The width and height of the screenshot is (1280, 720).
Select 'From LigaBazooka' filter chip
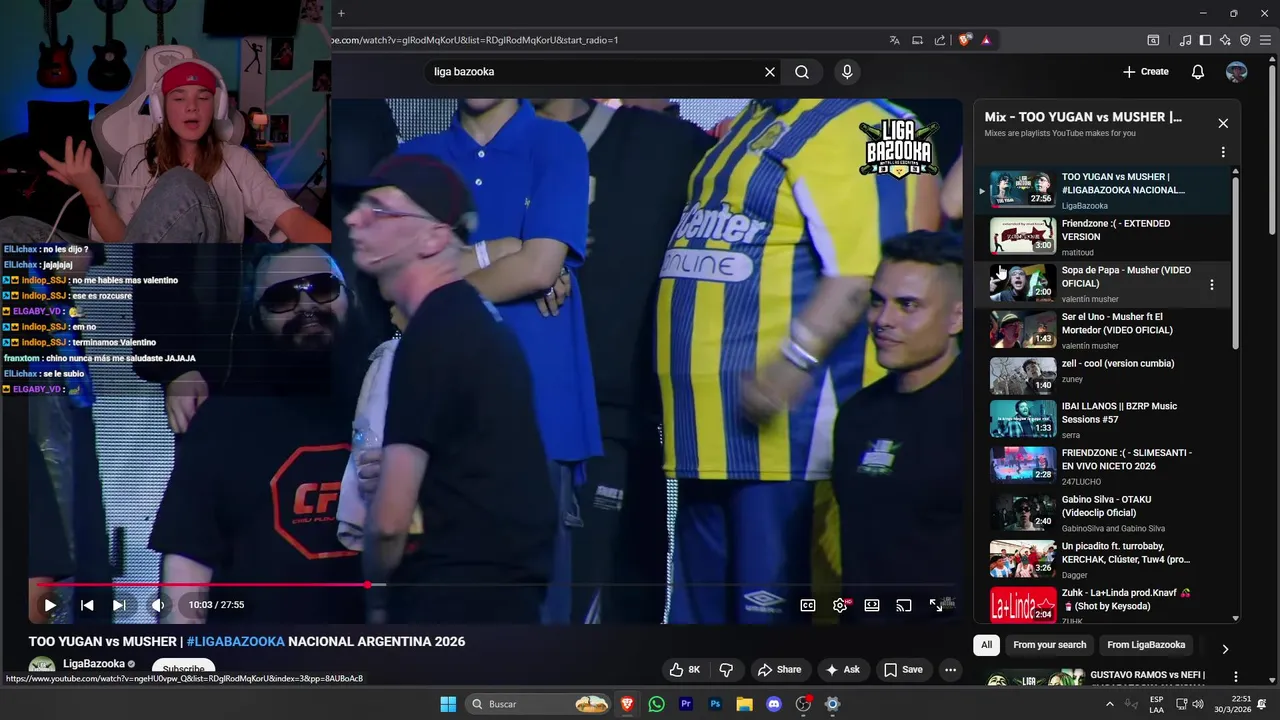point(1146,645)
